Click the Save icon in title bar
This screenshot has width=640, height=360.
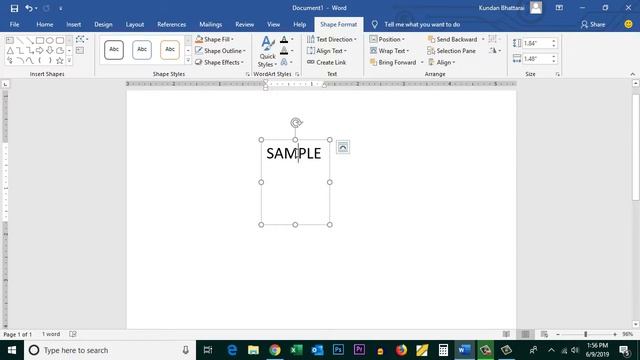14,8
